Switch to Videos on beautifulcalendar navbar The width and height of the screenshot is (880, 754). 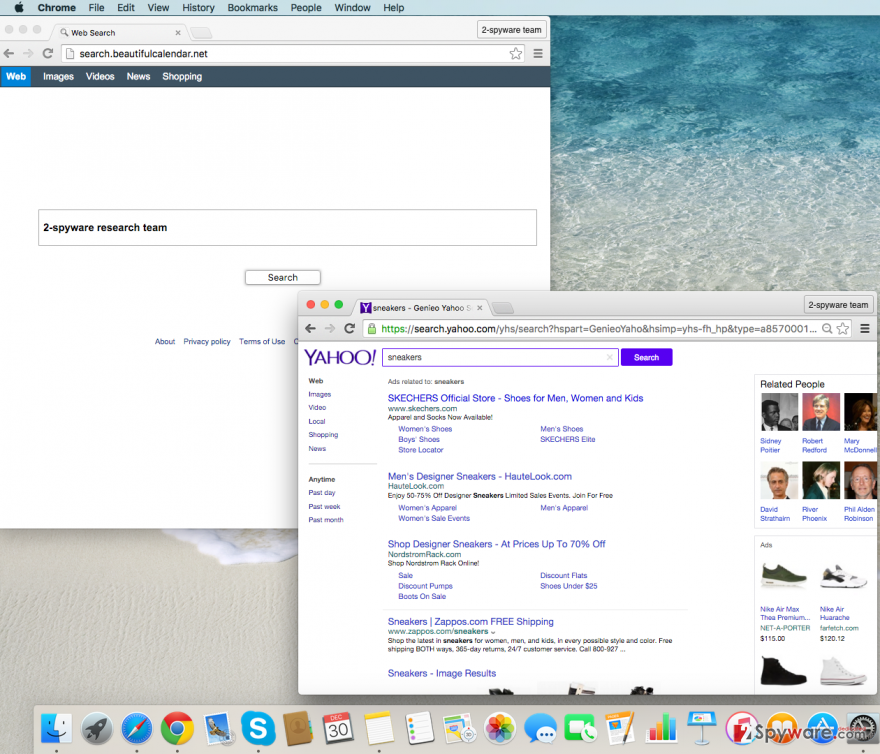(100, 76)
